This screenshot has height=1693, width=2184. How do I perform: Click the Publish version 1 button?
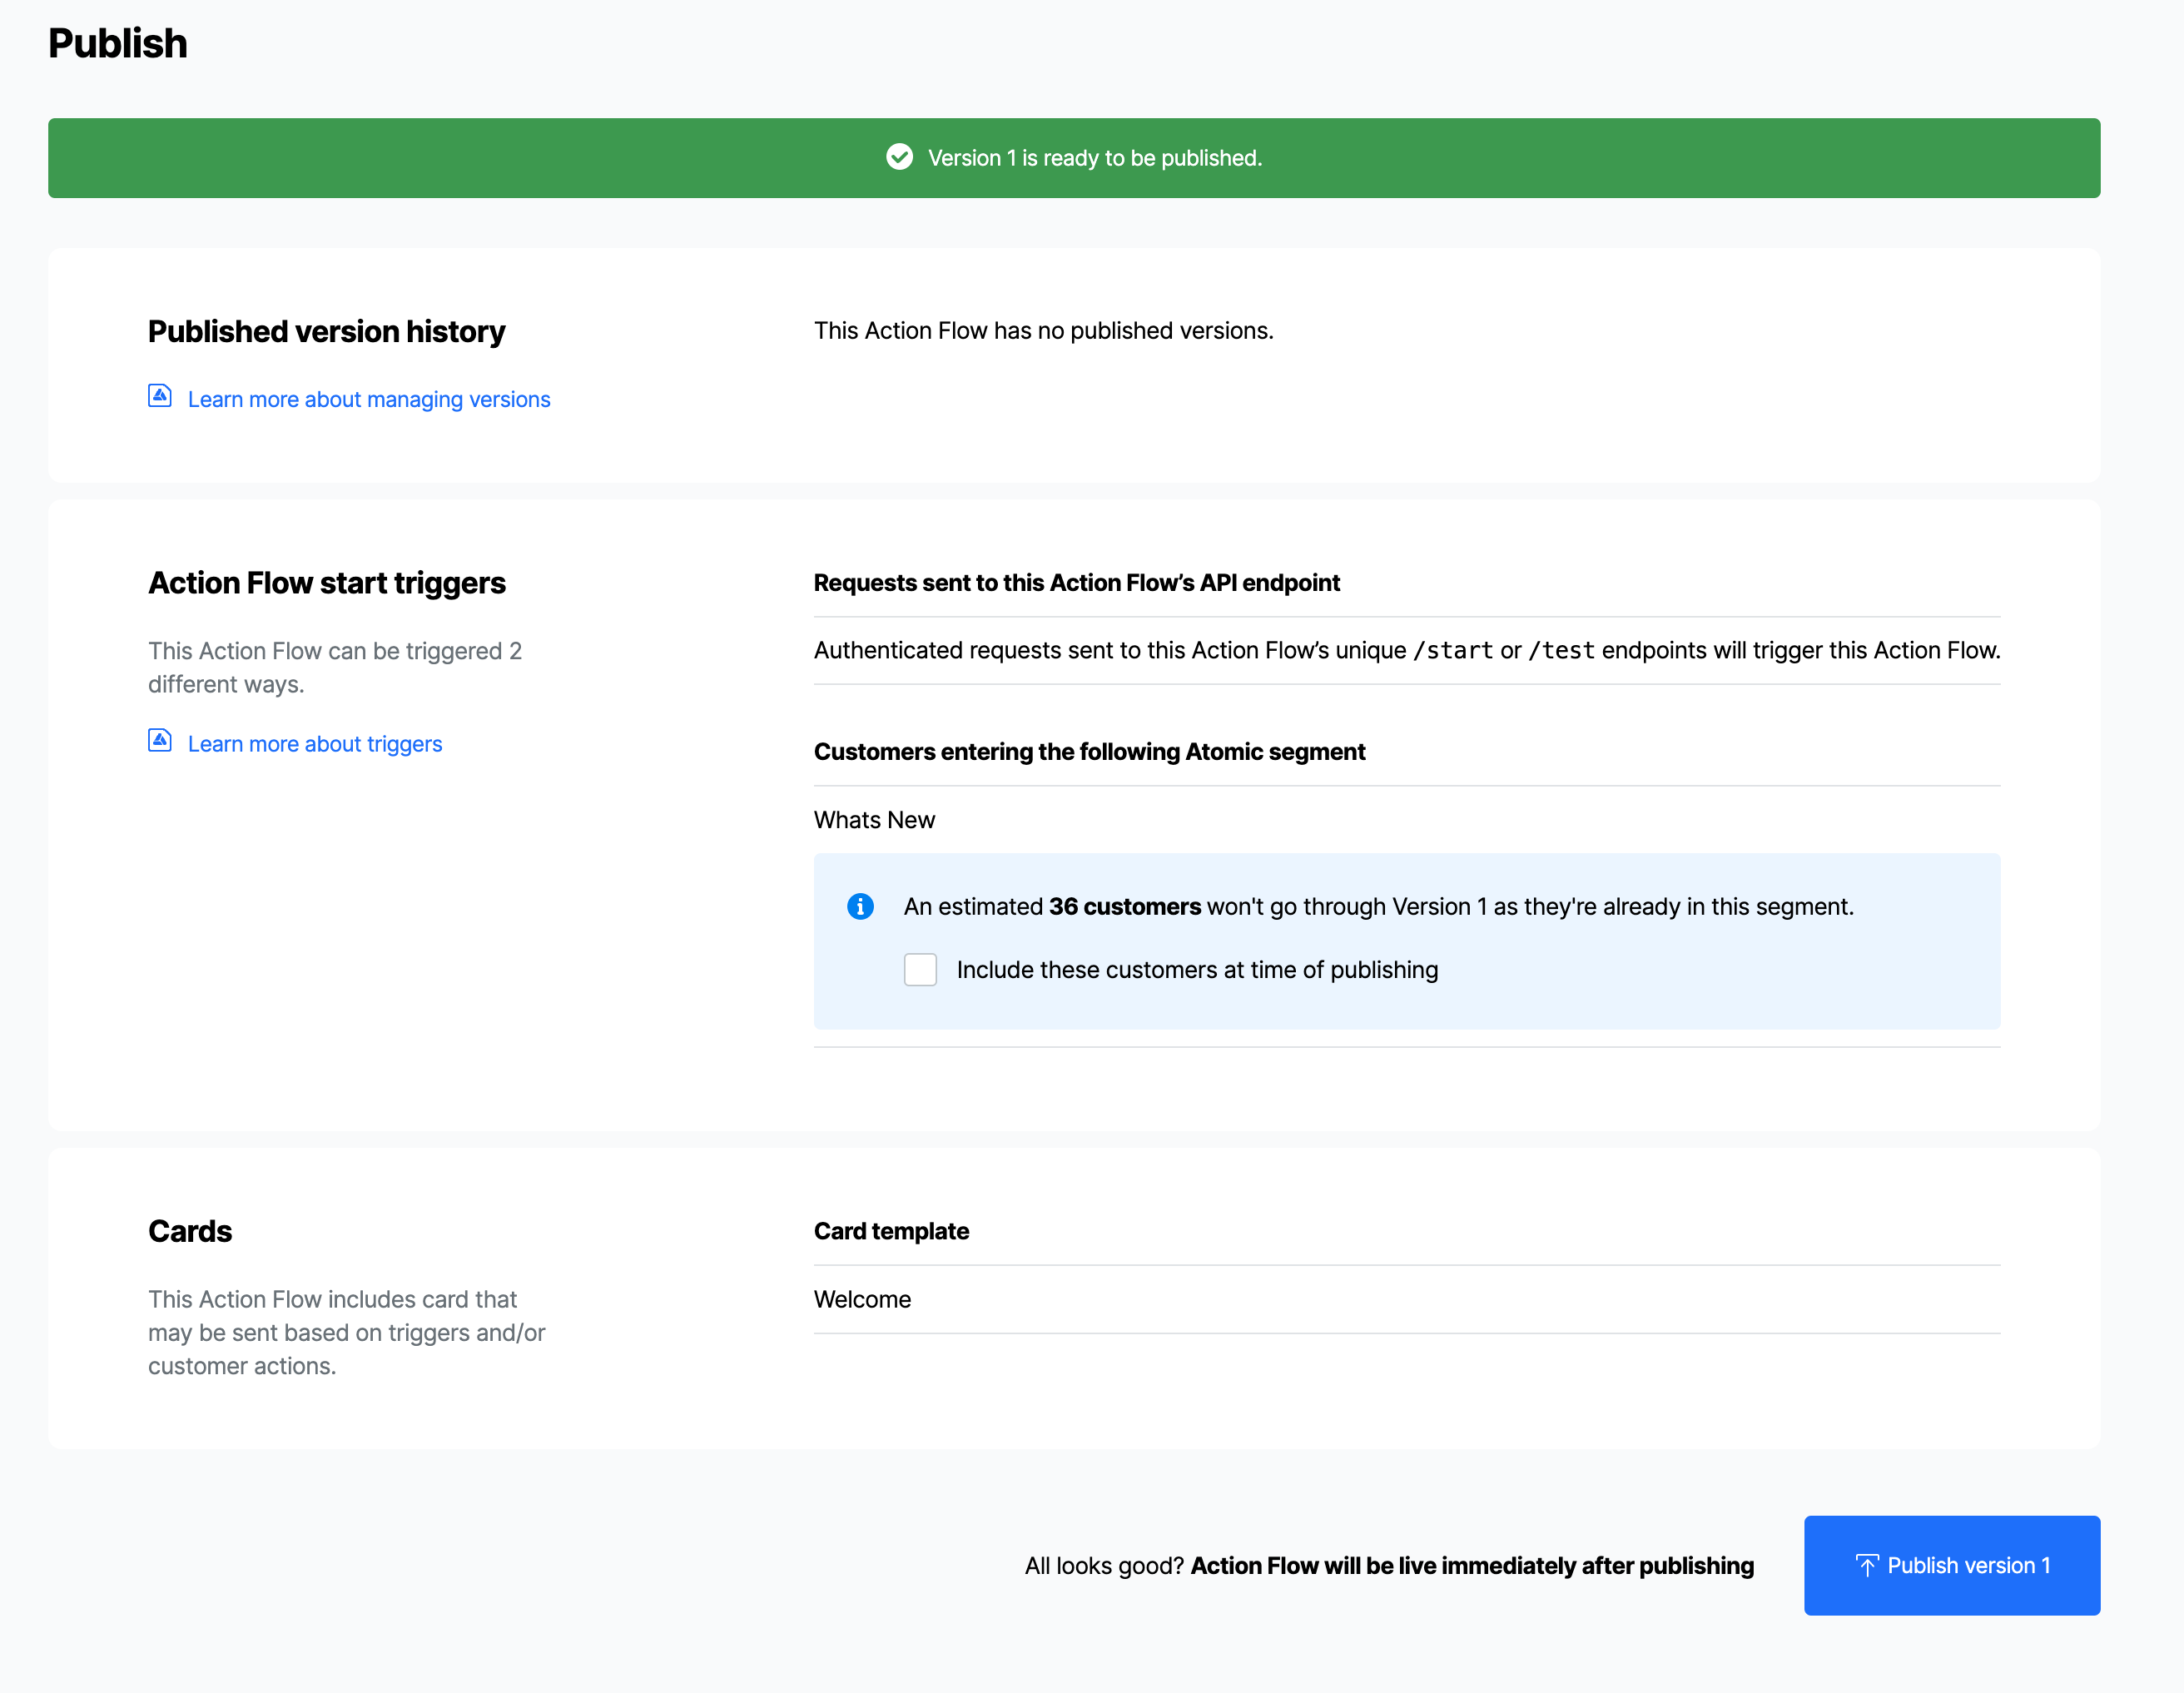coord(1951,1565)
